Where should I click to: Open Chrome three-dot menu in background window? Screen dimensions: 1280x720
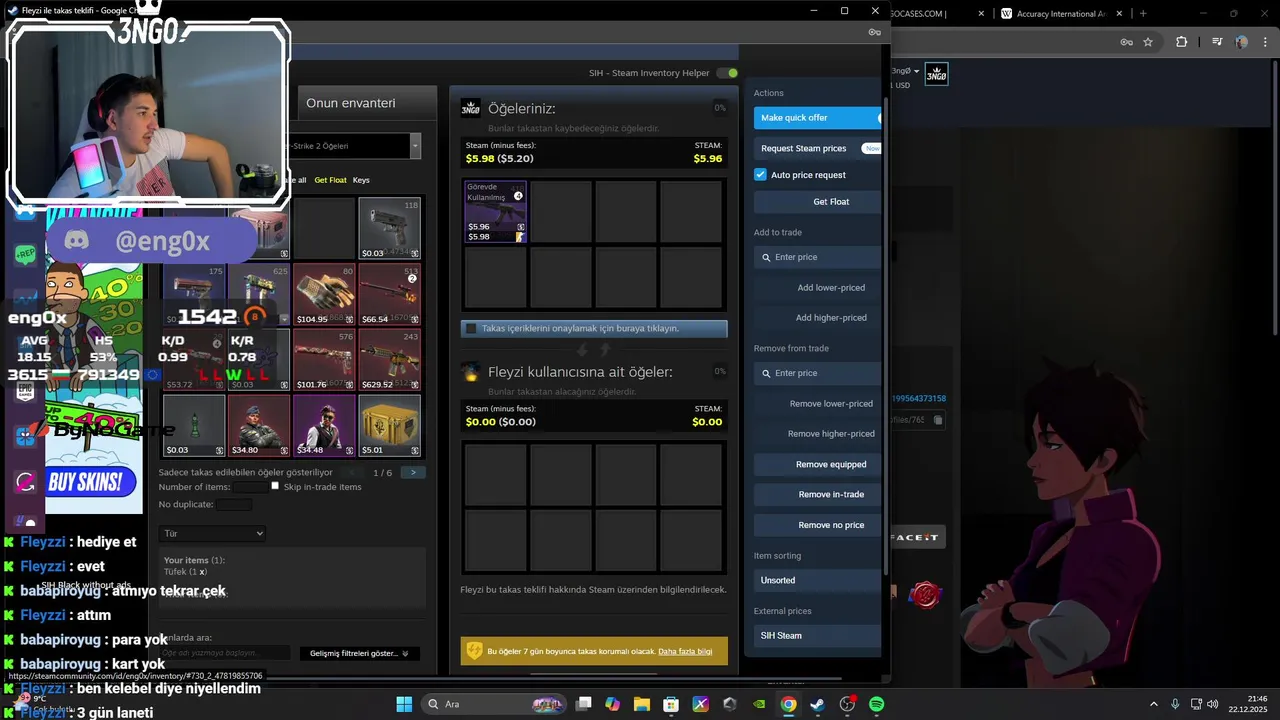[1265, 42]
